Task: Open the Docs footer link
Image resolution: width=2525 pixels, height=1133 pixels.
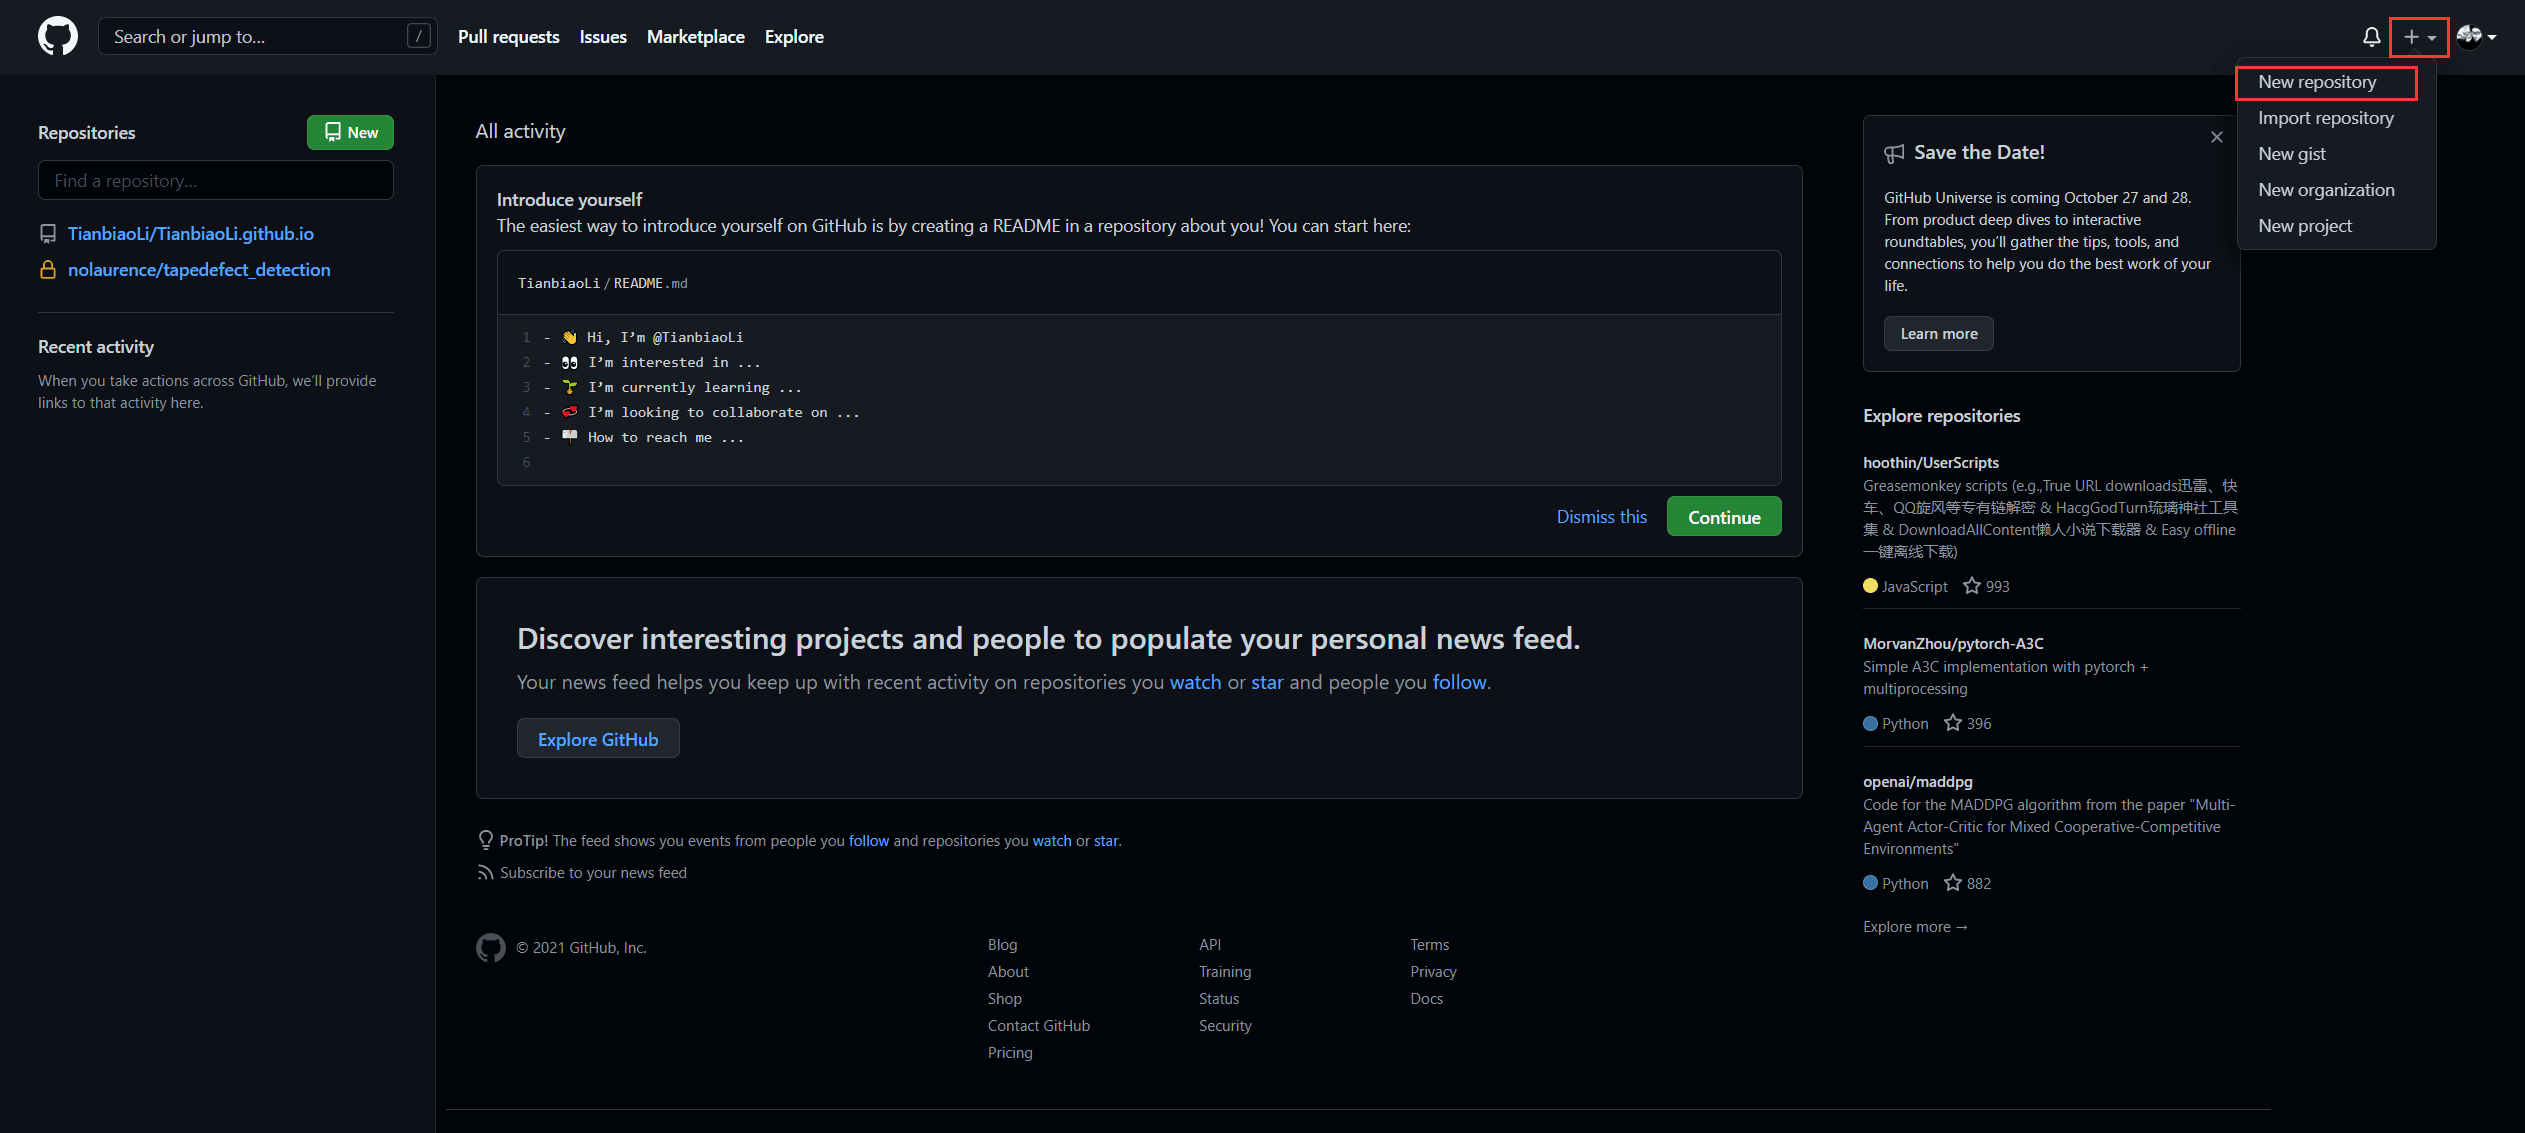Action: click(1426, 999)
